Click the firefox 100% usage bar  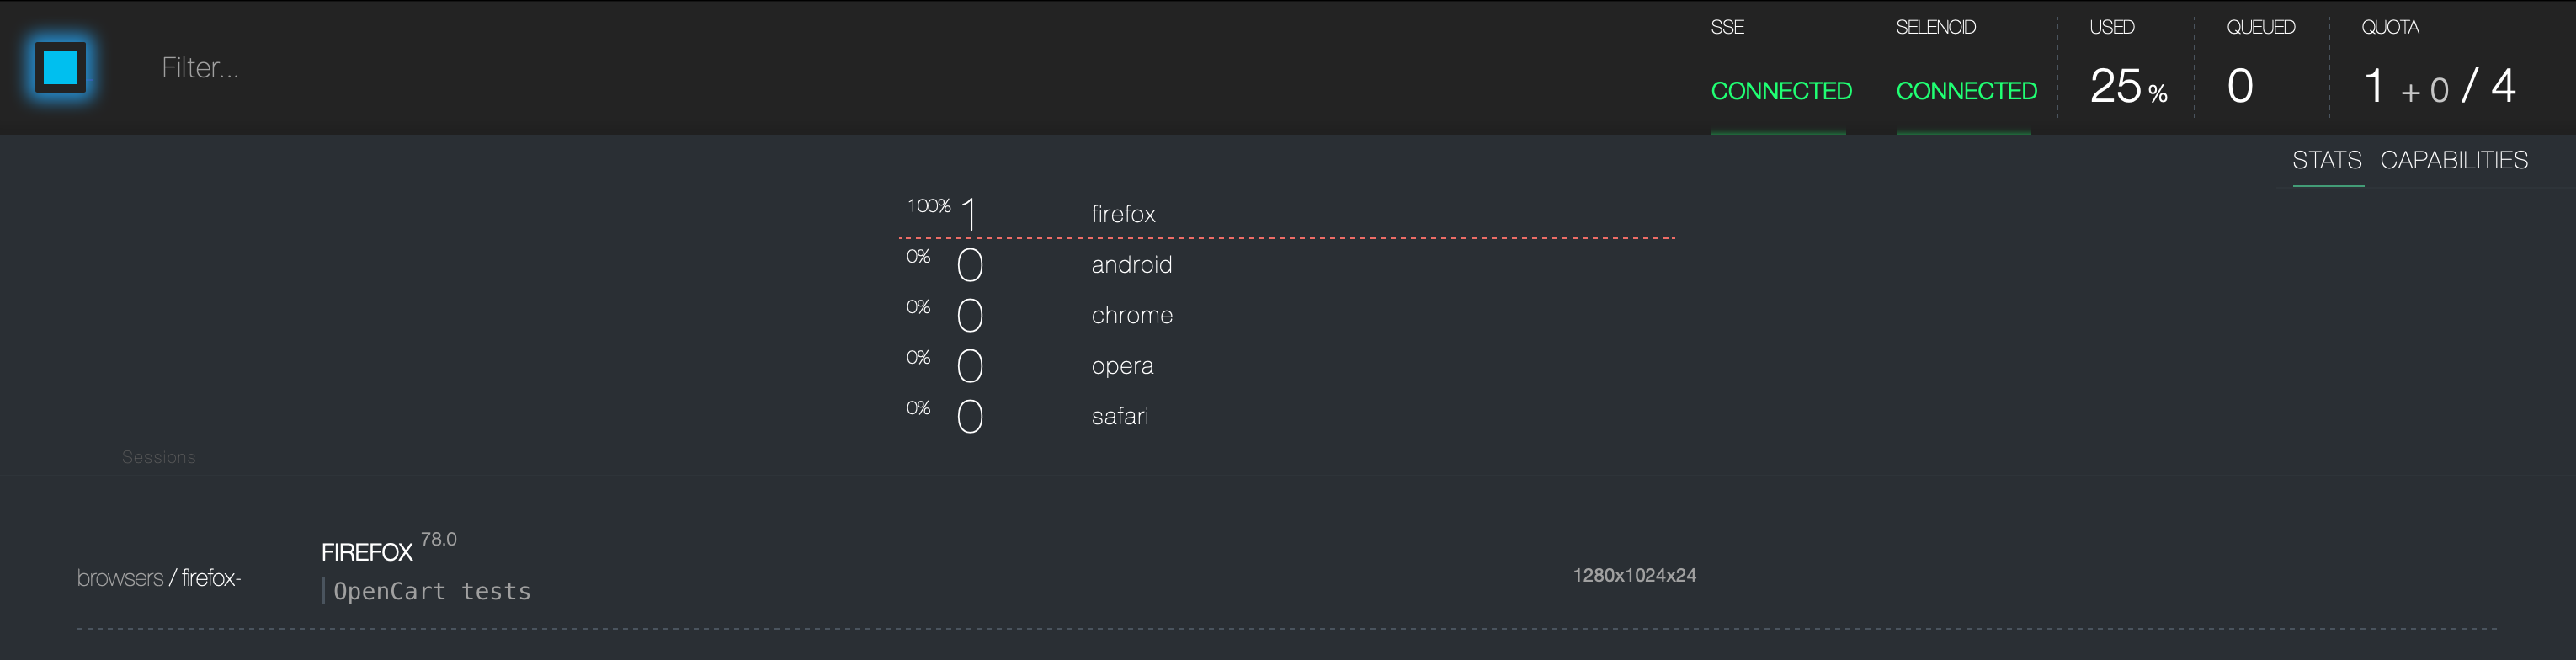(1288, 239)
